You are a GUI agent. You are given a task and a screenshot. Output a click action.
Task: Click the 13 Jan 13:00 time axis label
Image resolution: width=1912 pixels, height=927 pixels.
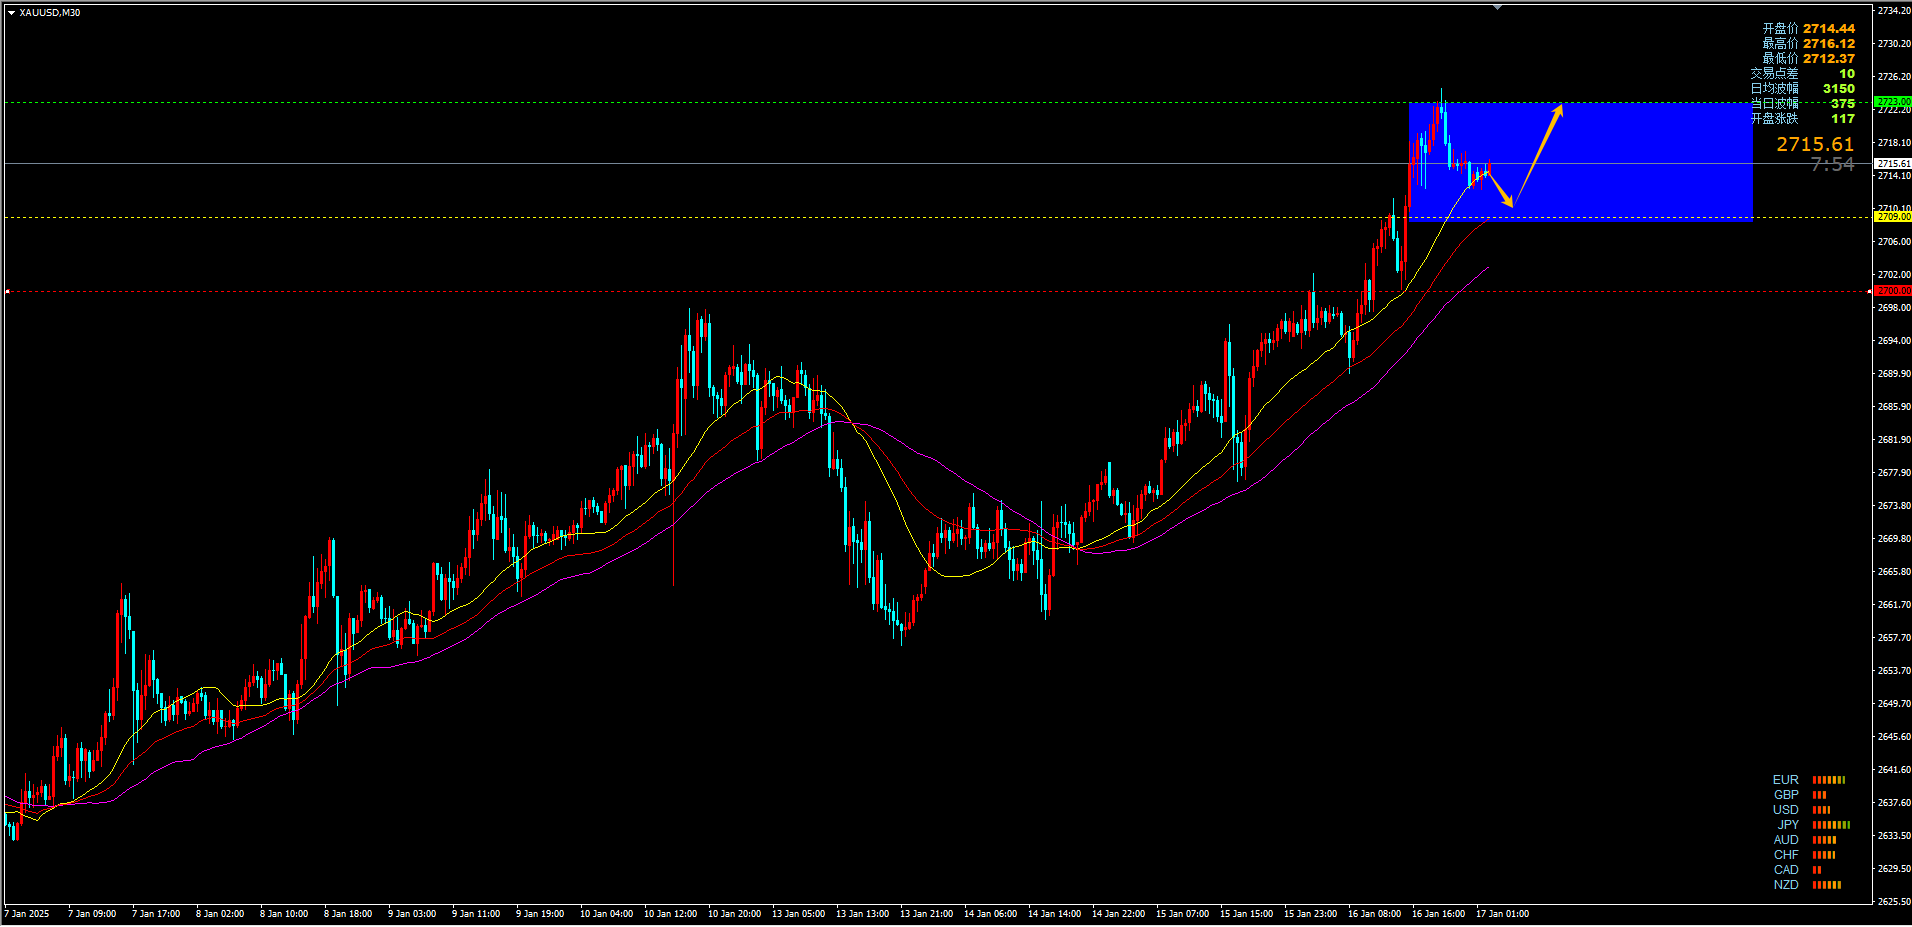[862, 914]
